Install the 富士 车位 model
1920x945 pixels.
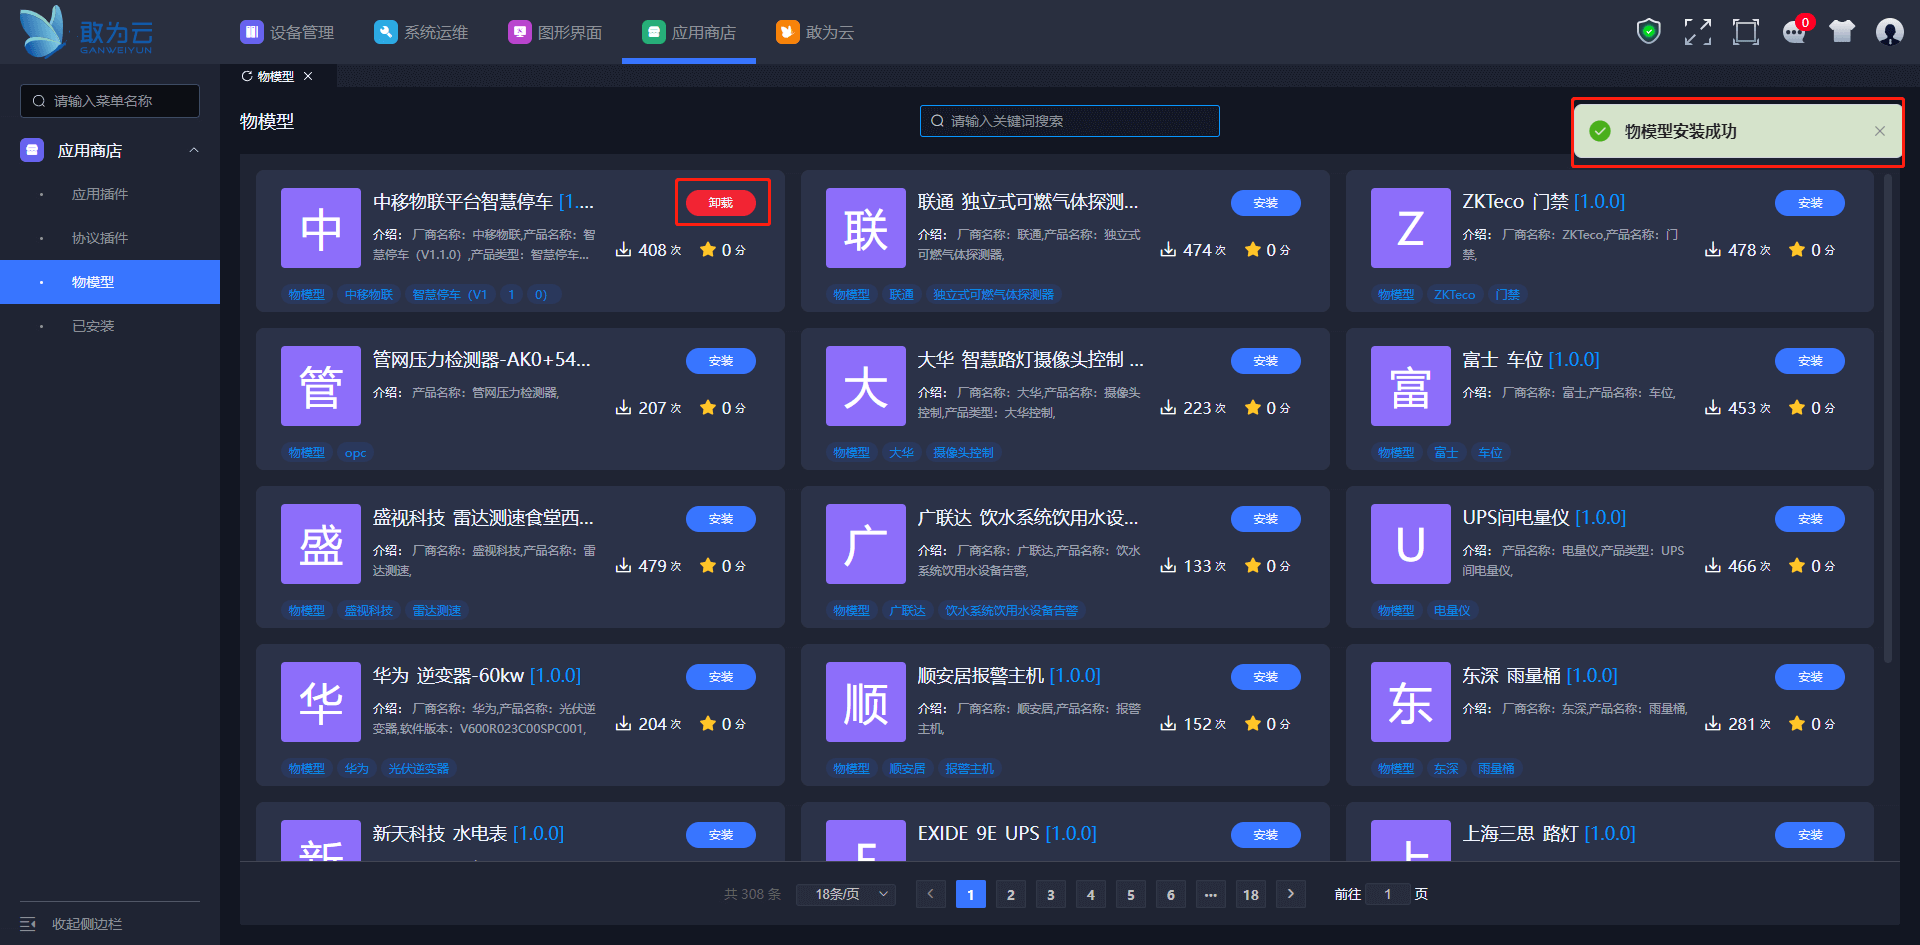coord(1810,361)
